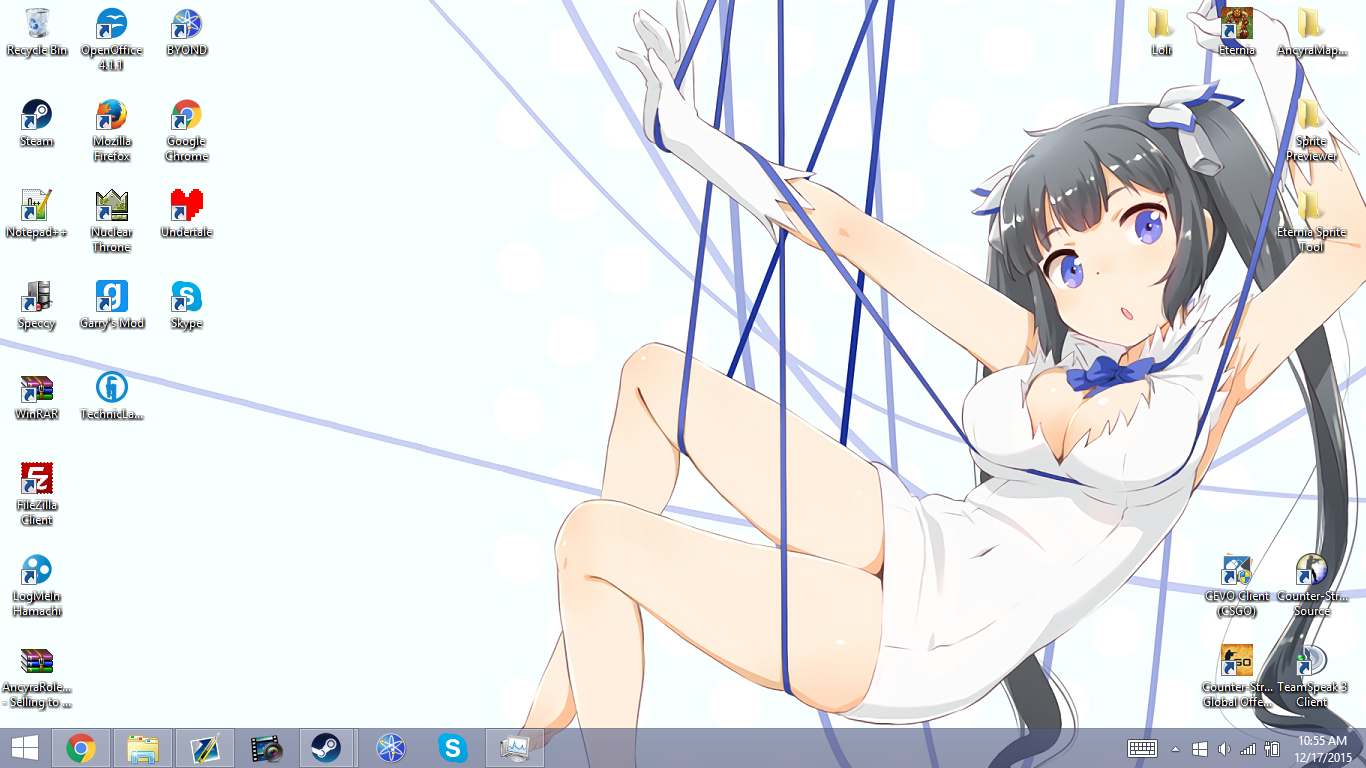
Task: Click the Windows flag tray icon
Action: [x=1200, y=748]
